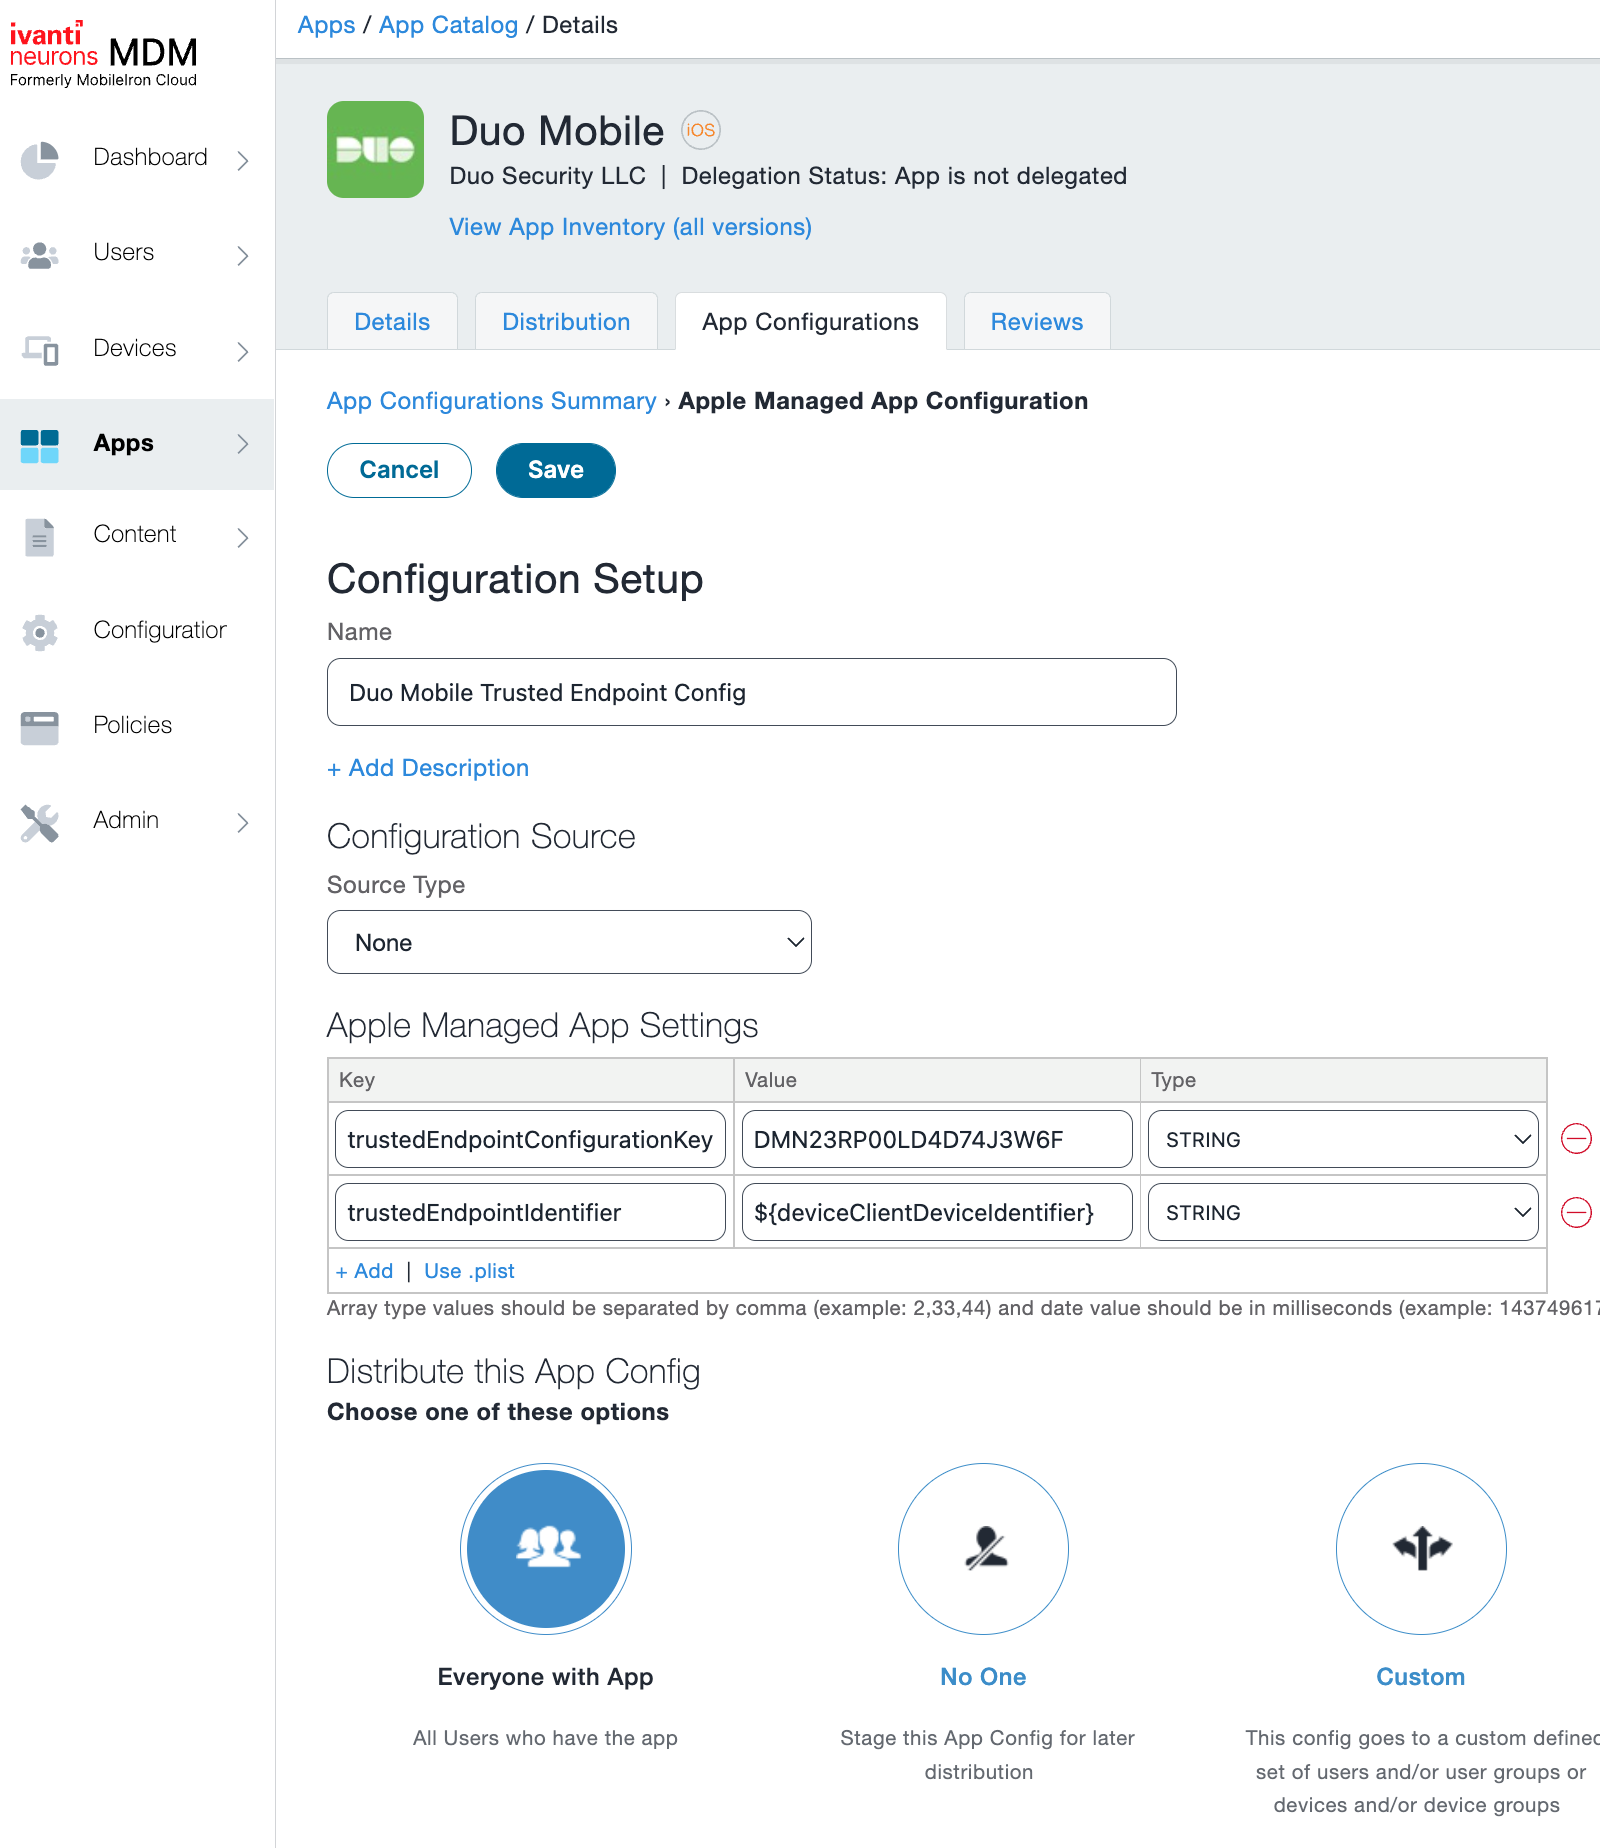Open the Devices section icon
The width and height of the screenshot is (1600, 1848).
(39, 350)
